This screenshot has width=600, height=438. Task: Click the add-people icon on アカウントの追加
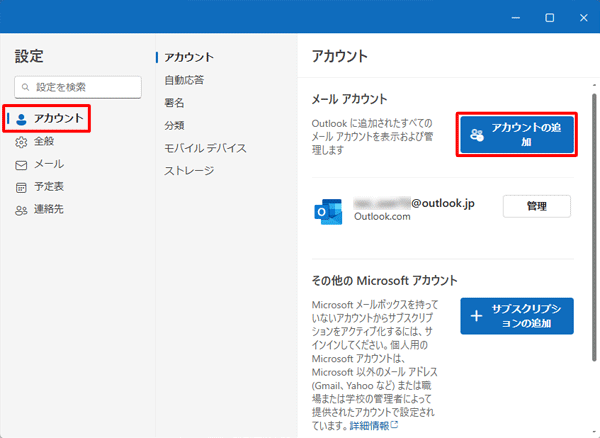click(477, 135)
